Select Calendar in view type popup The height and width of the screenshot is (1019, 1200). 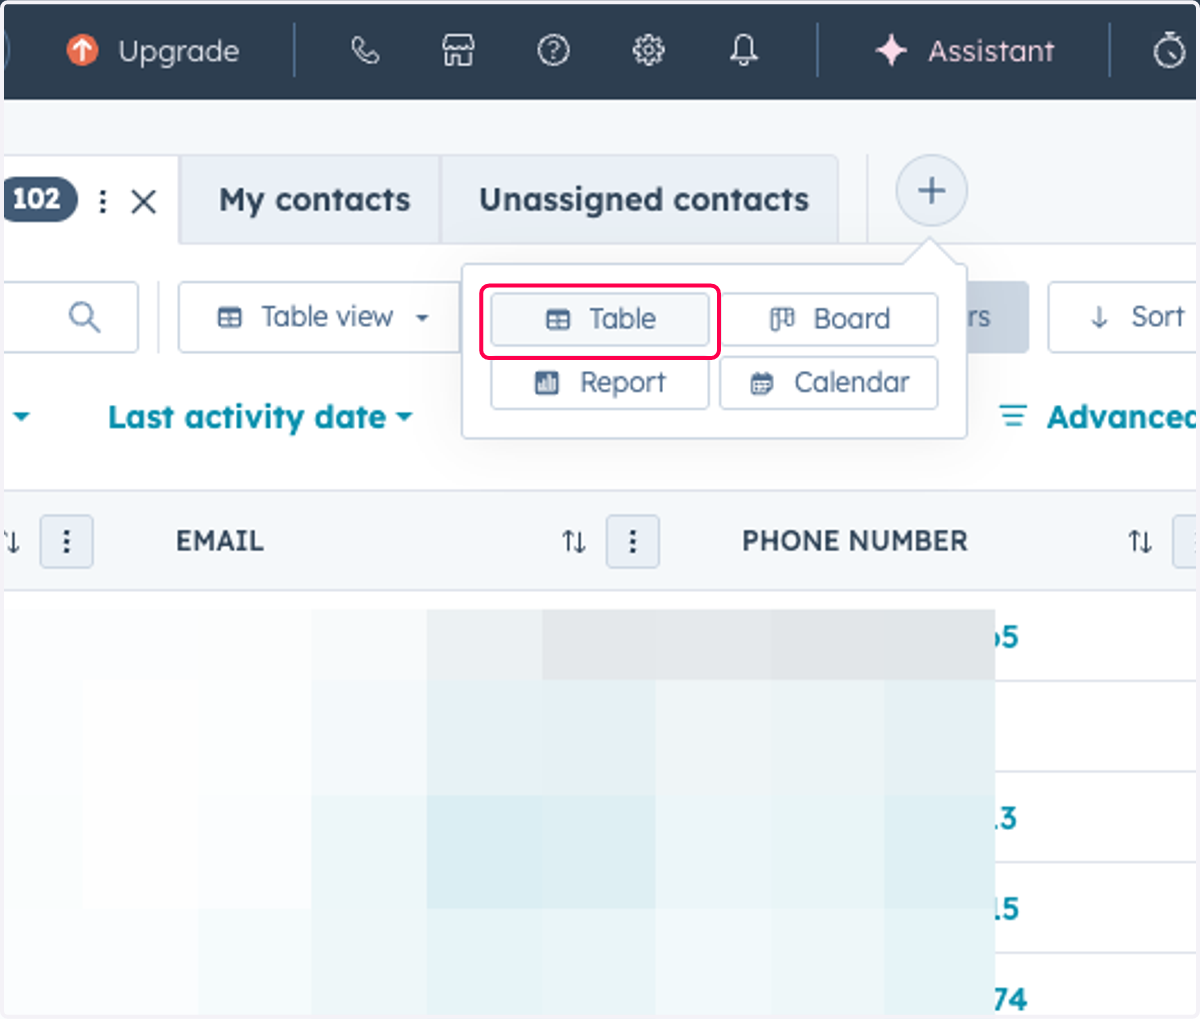[x=829, y=383]
